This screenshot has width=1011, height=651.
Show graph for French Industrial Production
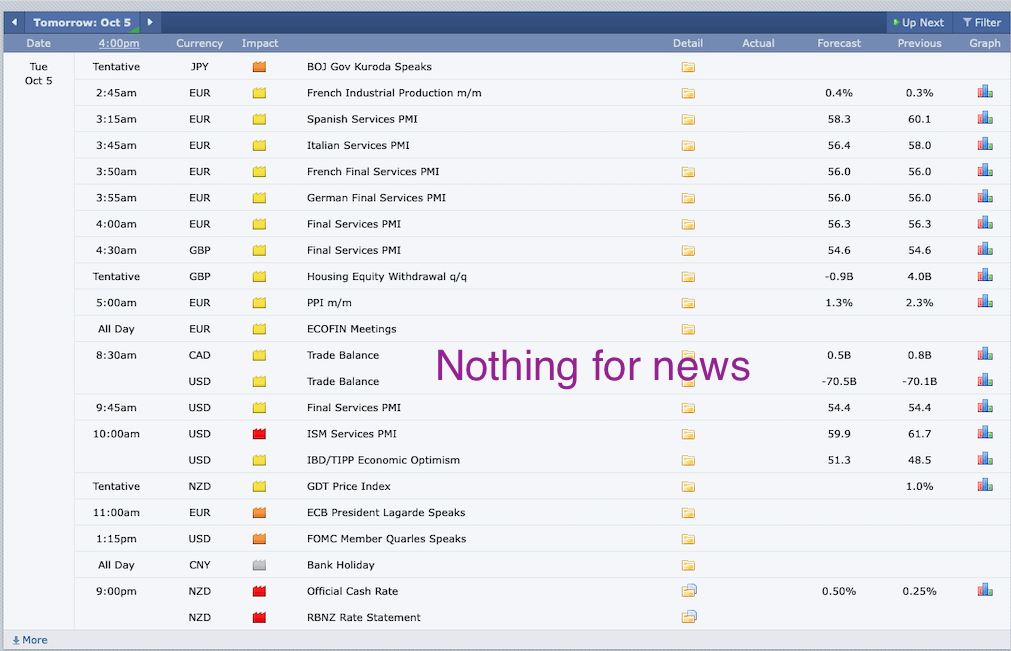point(985,92)
